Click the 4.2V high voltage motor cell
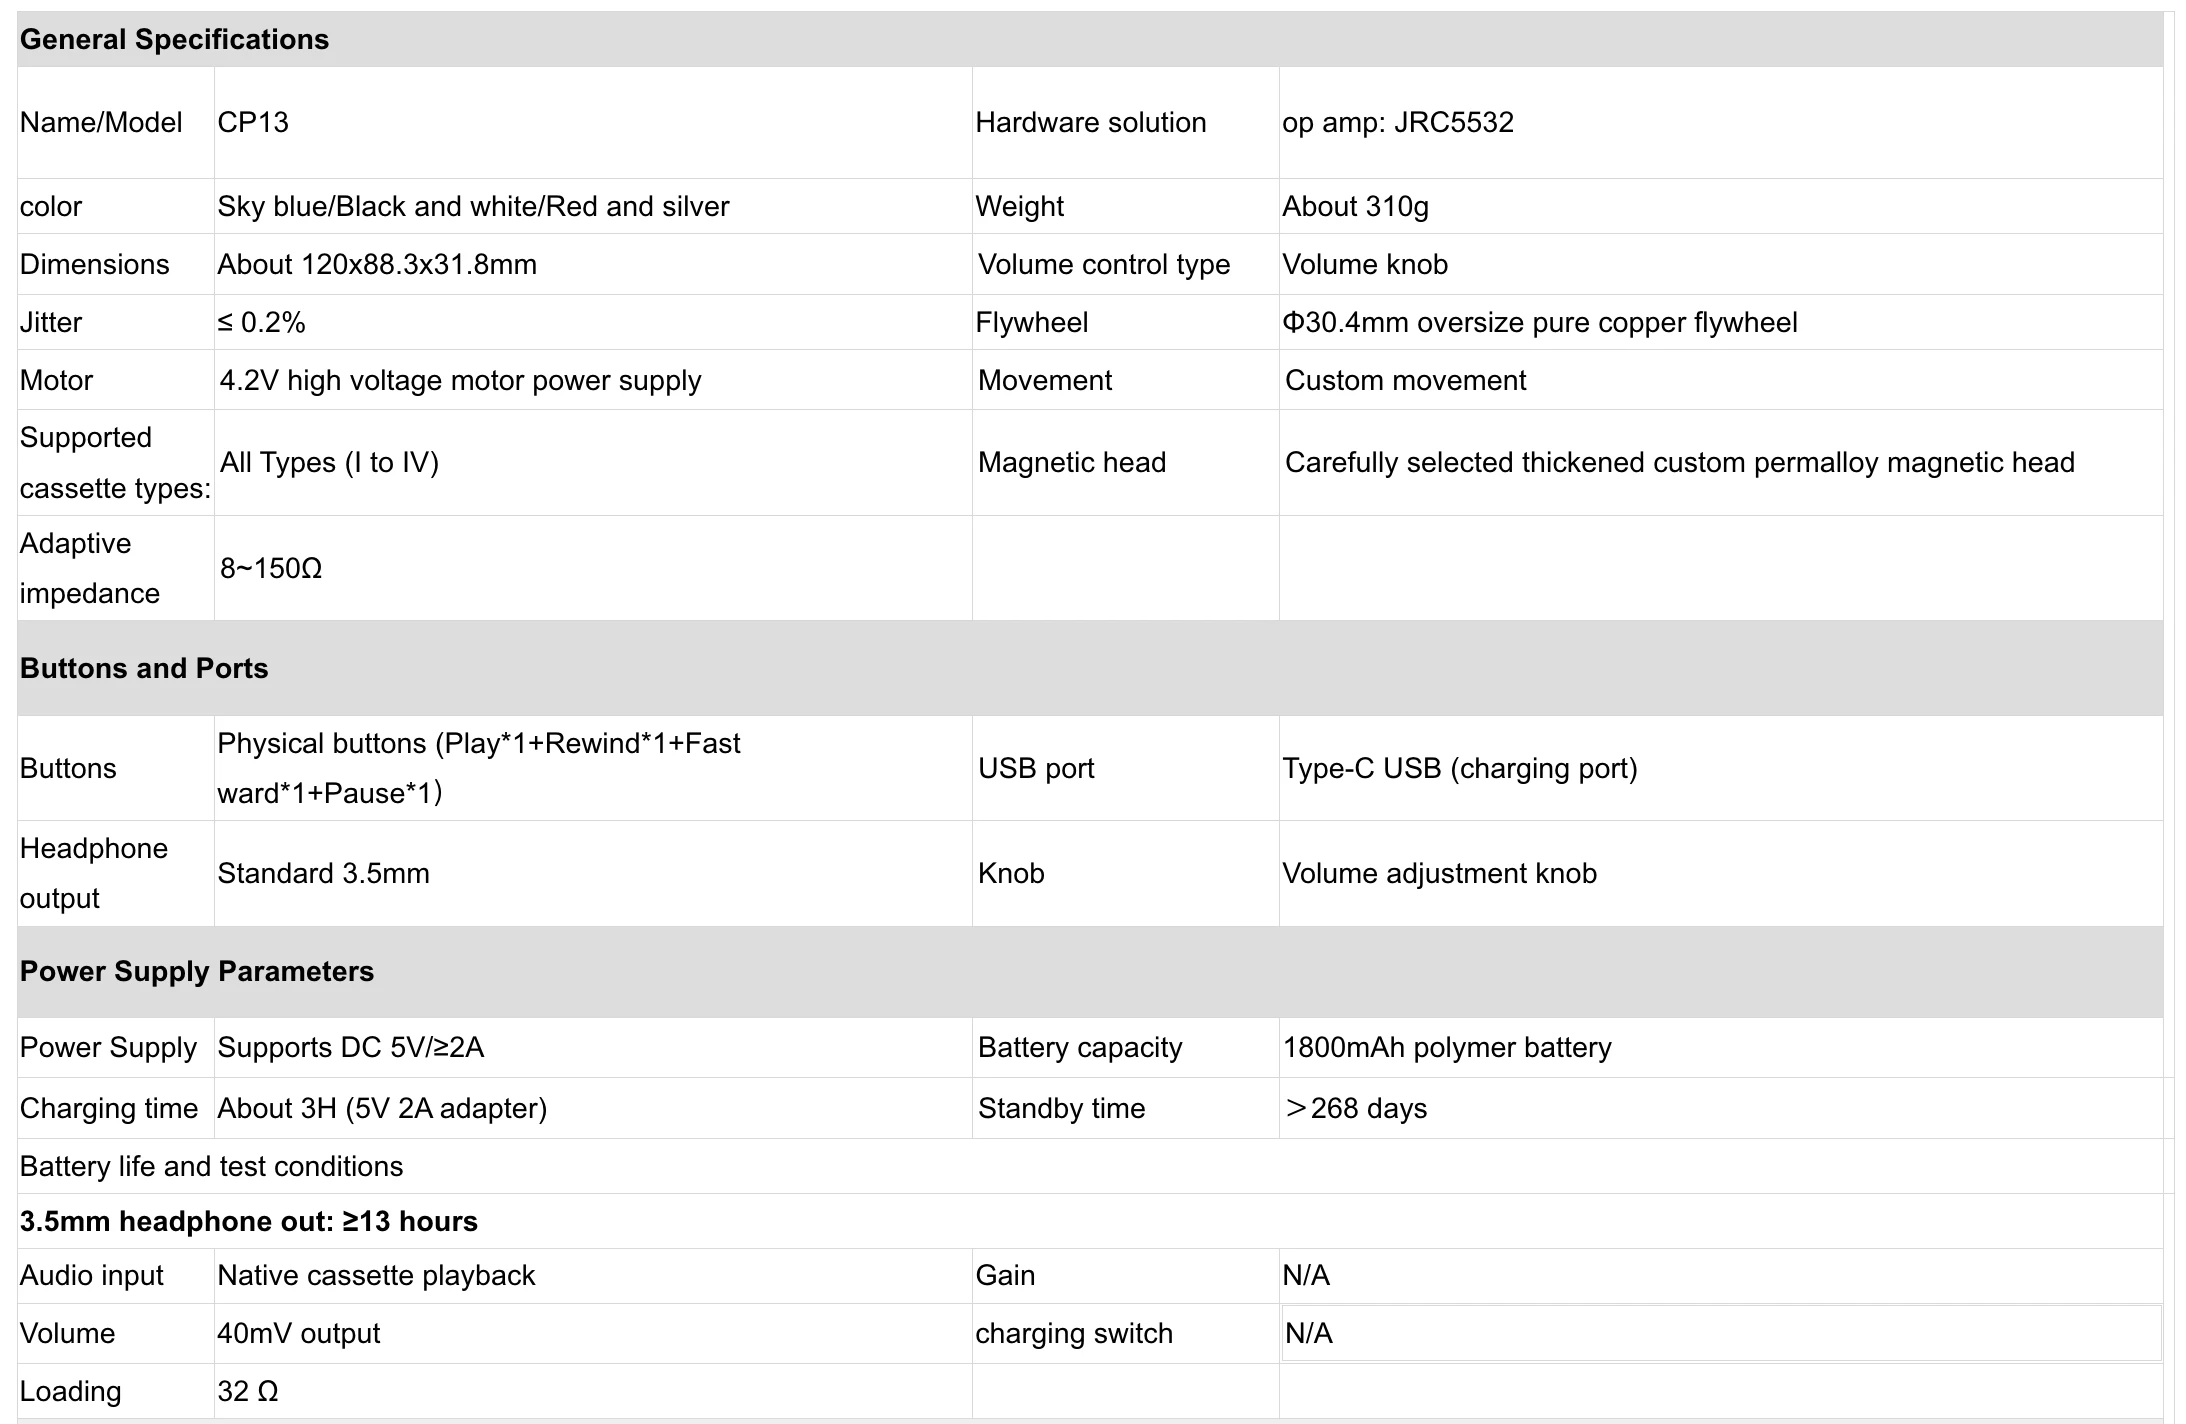2186x1424 pixels. 593,380
